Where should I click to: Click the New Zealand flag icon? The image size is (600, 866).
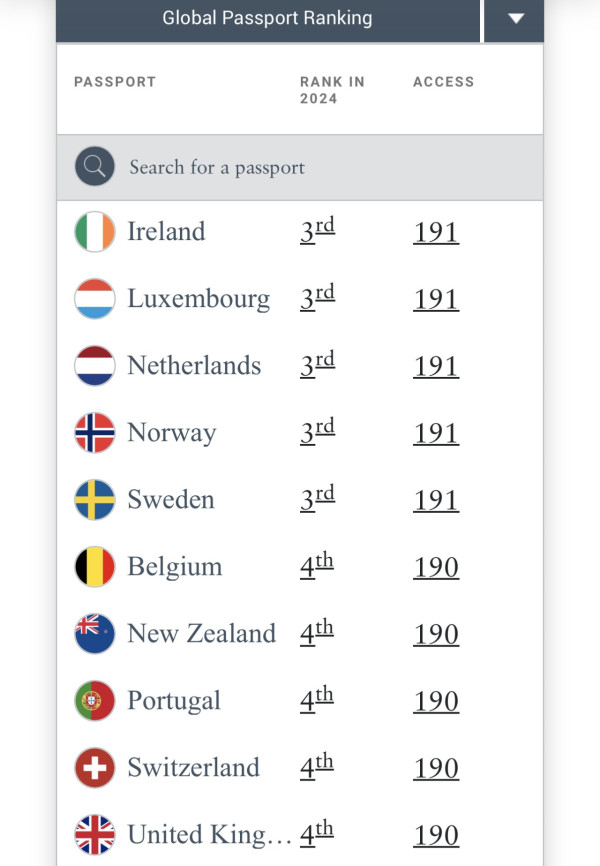point(95,634)
